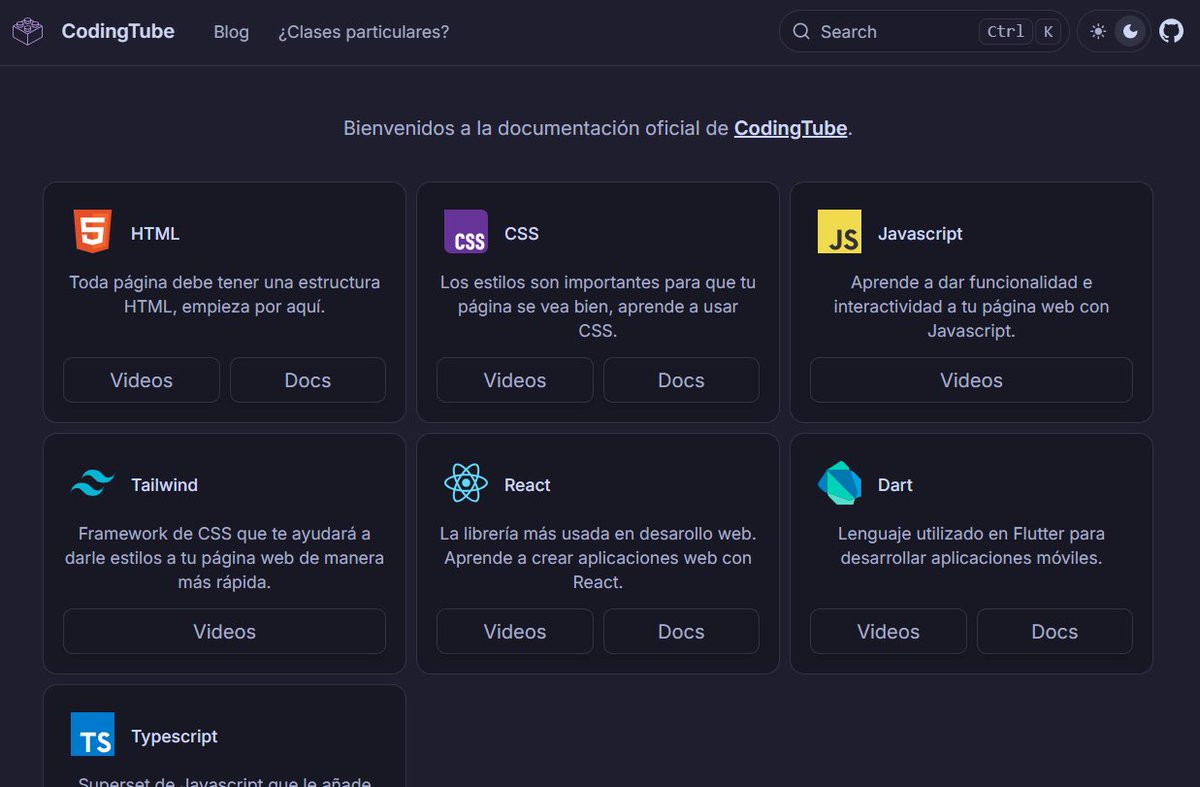
Task: Click the CodingTube logo icon in header
Action: tap(28, 32)
